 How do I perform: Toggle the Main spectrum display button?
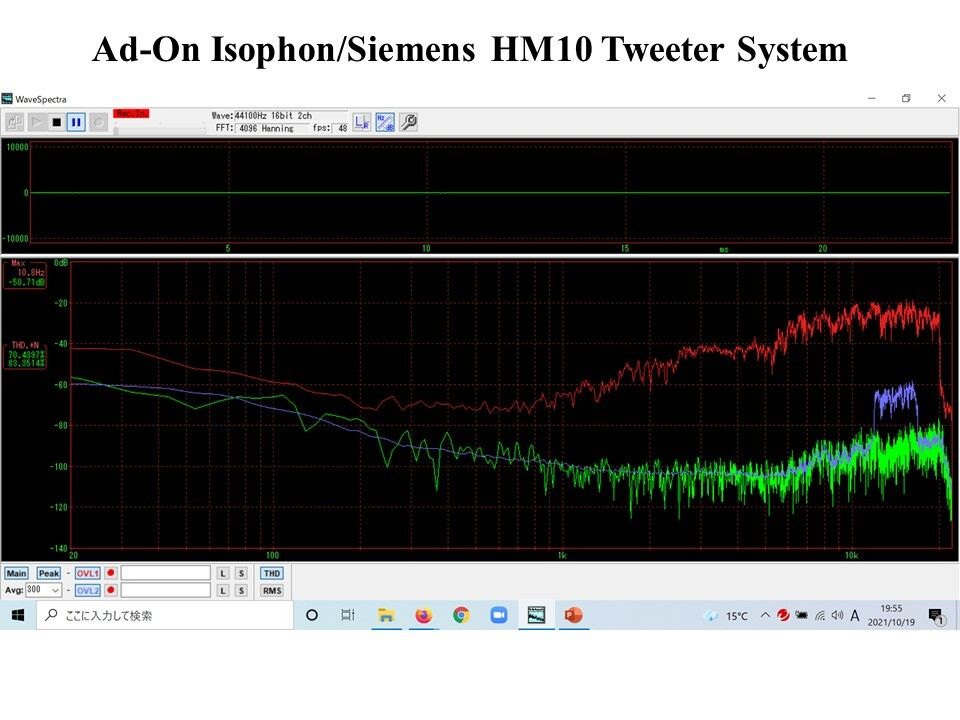[16, 574]
